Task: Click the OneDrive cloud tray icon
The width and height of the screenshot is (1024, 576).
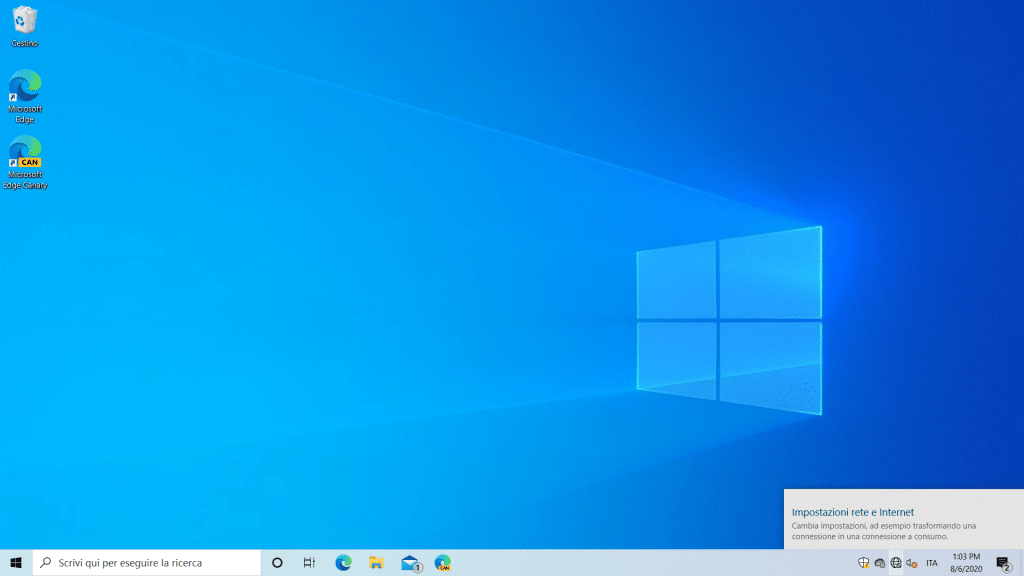Action: (880, 563)
